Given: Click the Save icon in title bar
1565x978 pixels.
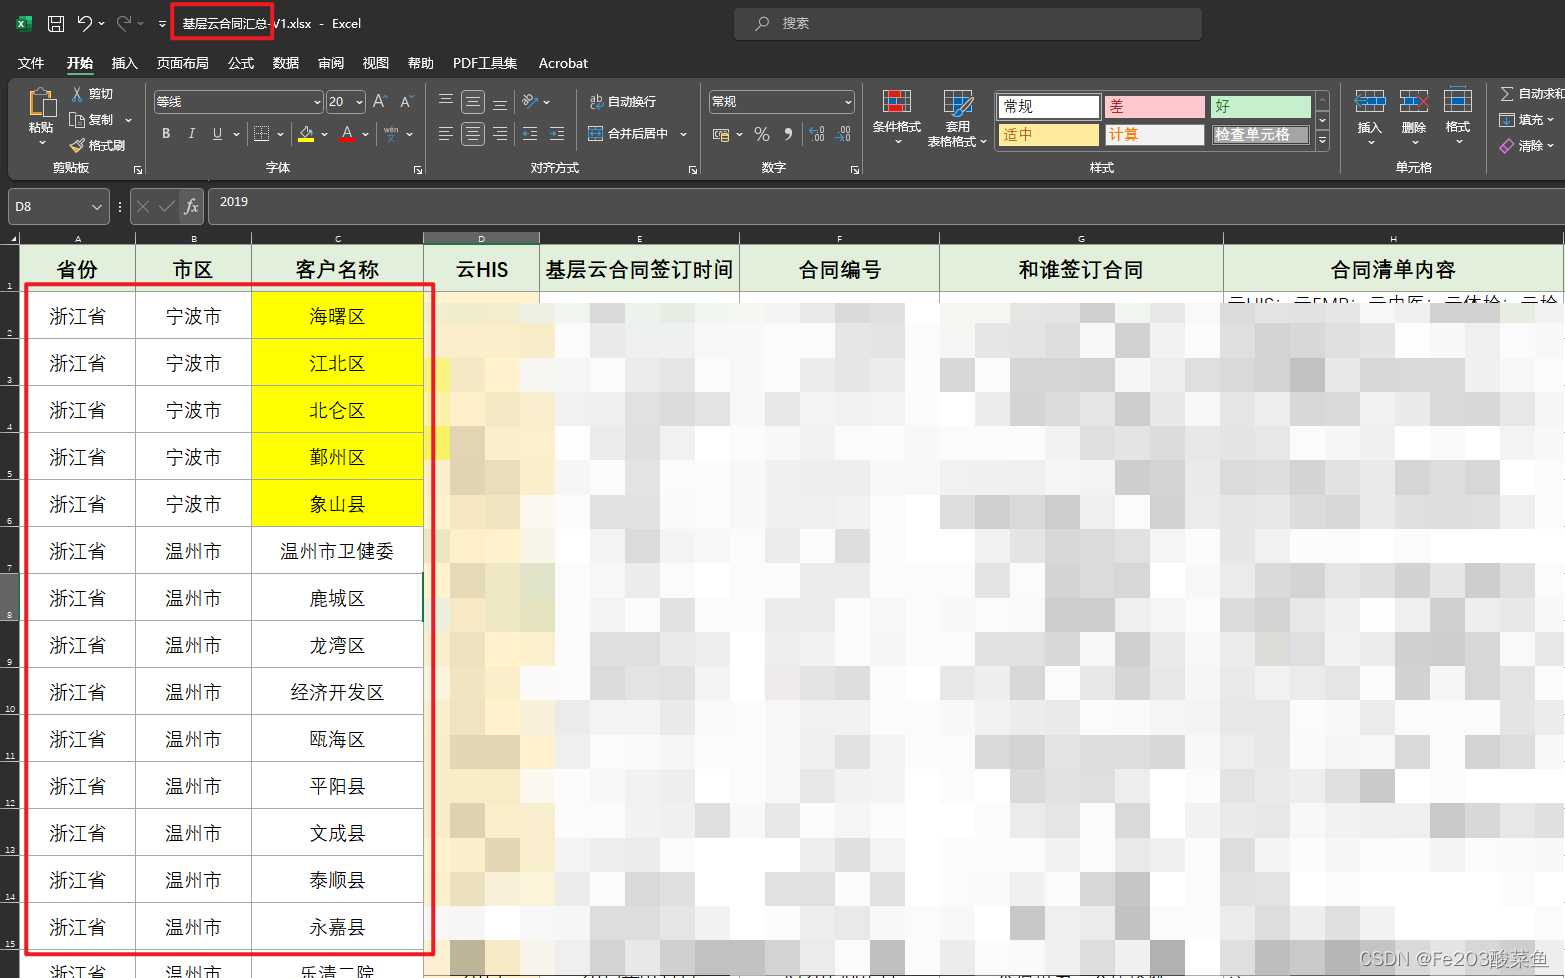Looking at the screenshot, I should coord(56,23).
